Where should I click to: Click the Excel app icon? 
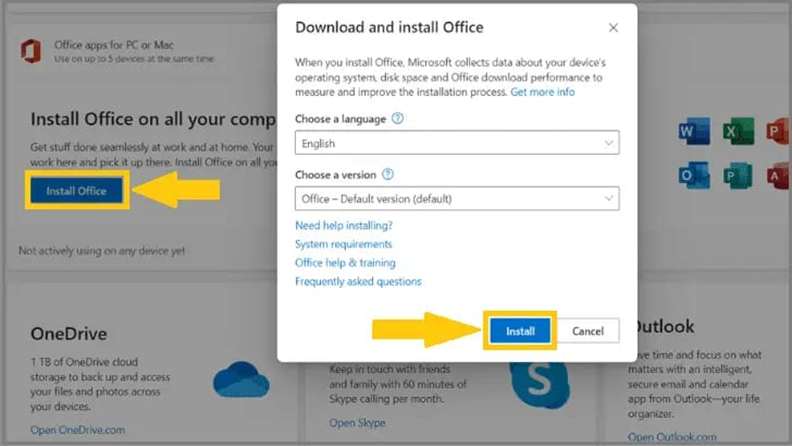coord(738,131)
